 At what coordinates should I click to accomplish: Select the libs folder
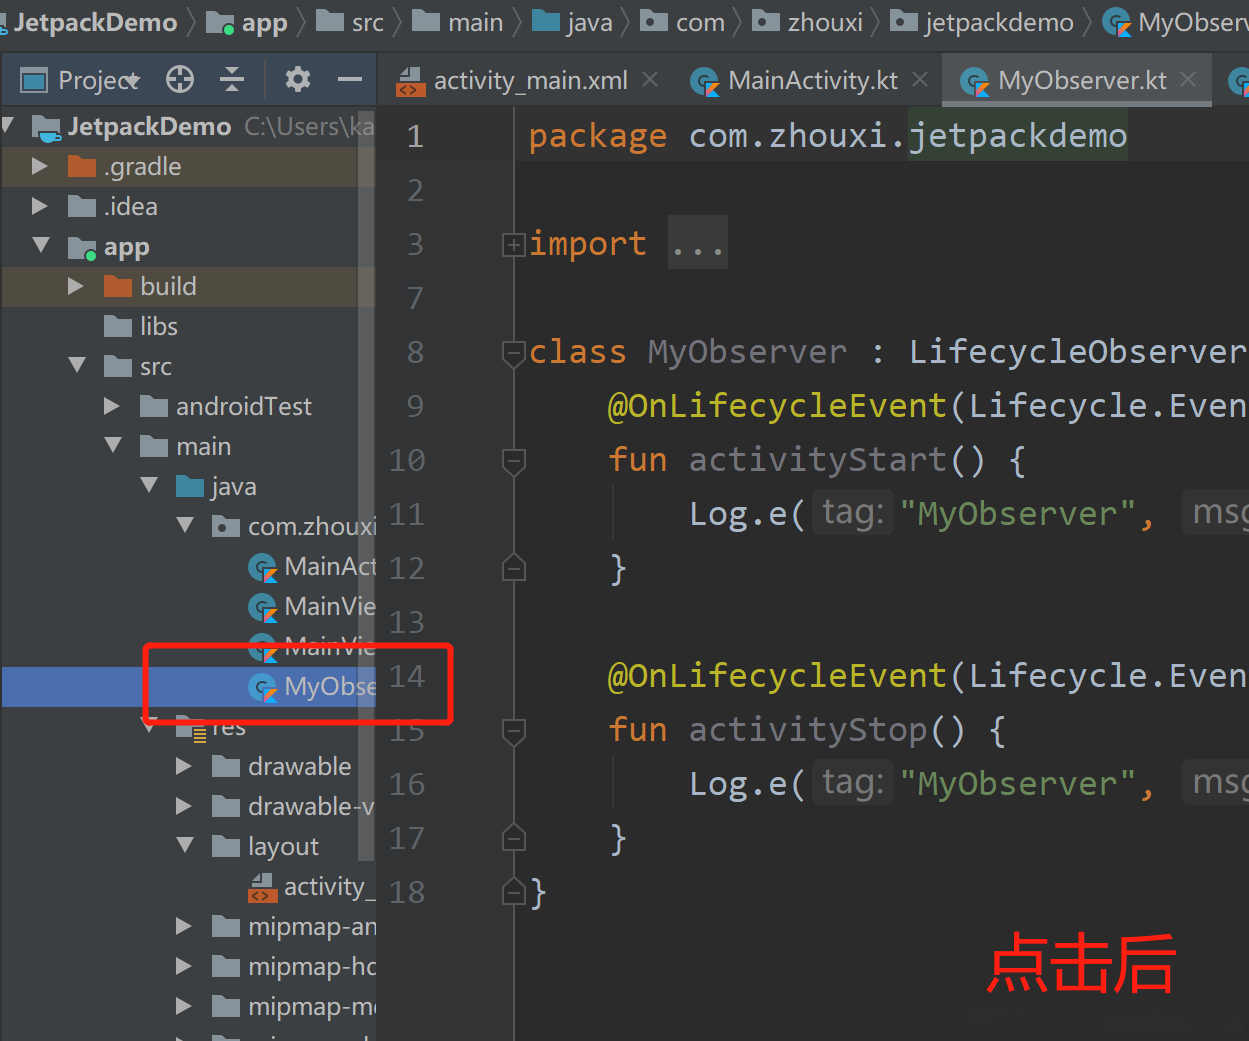click(188, 326)
